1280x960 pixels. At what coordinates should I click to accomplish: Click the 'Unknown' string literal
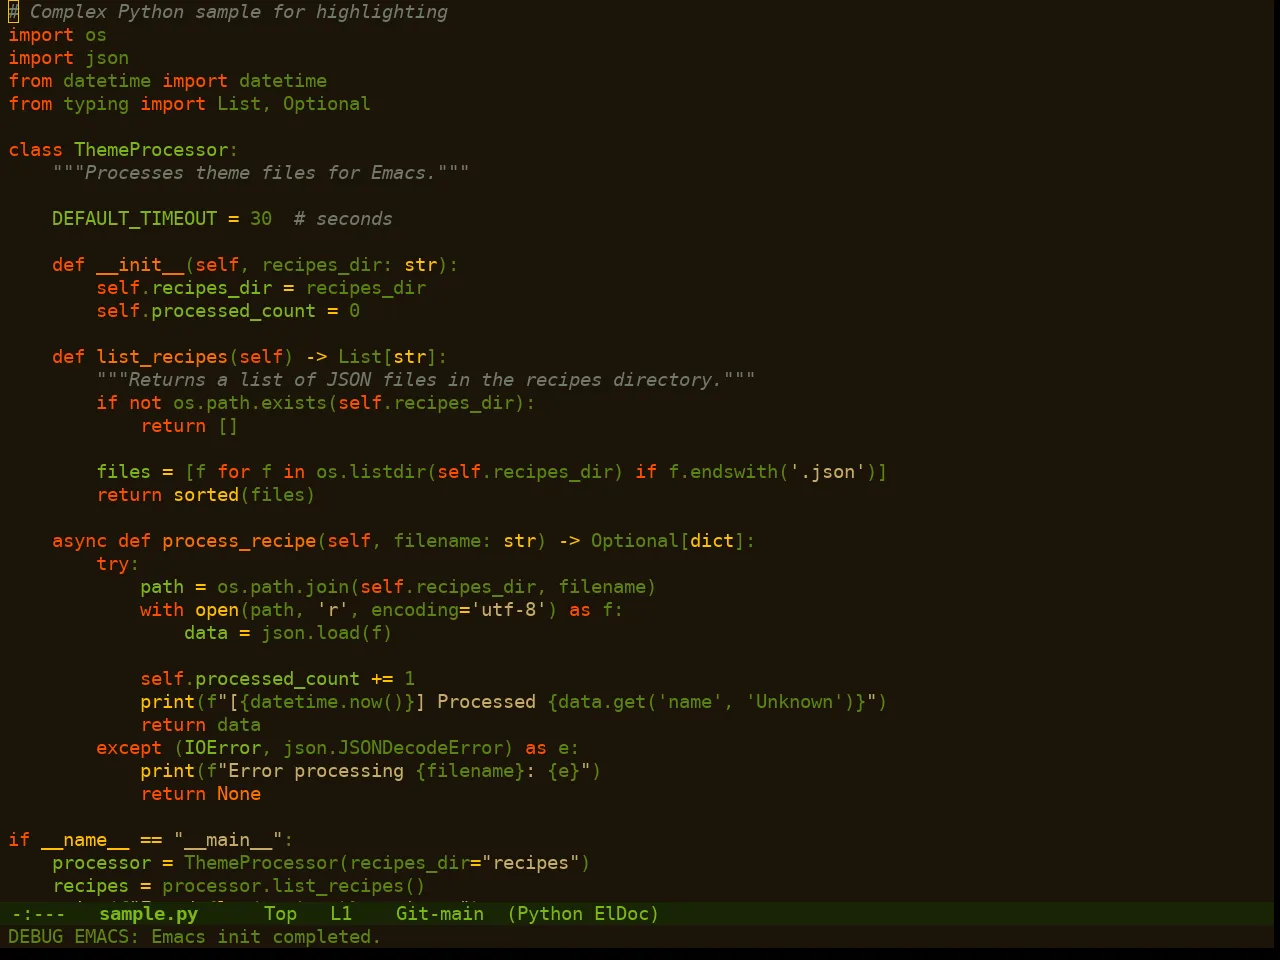tap(796, 702)
